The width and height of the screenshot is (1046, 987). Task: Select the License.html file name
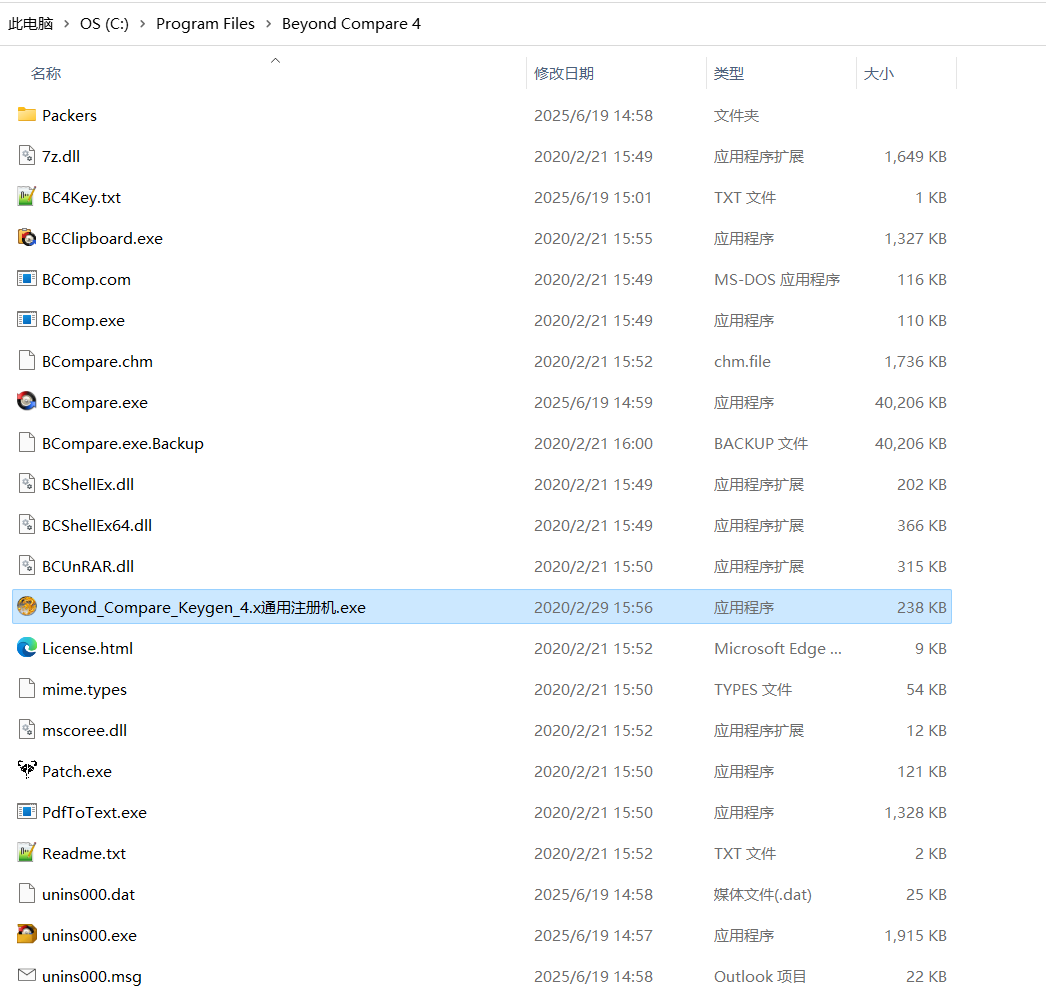point(87,649)
